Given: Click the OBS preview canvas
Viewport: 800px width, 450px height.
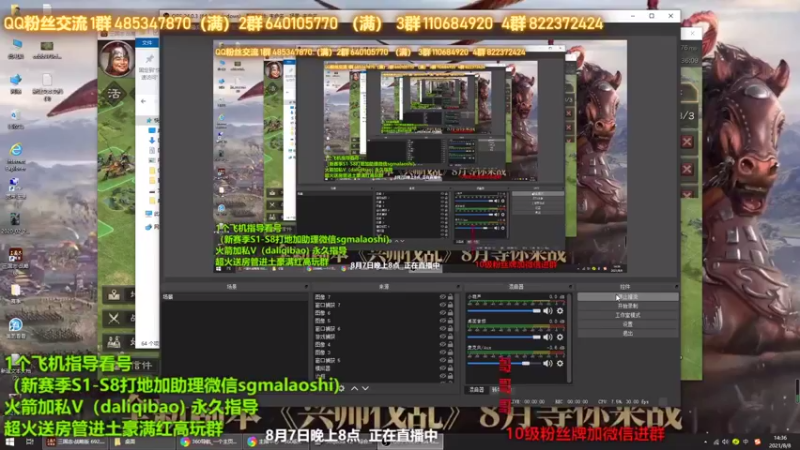Looking at the screenshot, I should pos(420,156).
